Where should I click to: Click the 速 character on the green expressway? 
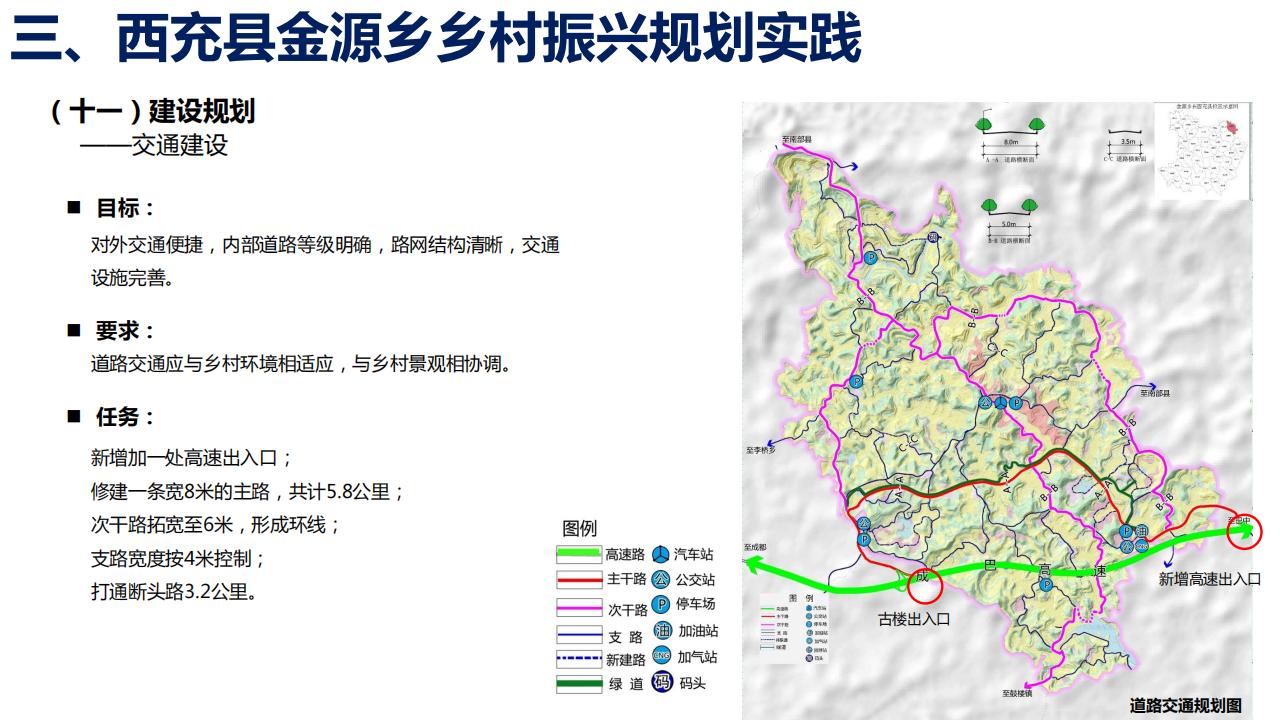coord(1098,570)
